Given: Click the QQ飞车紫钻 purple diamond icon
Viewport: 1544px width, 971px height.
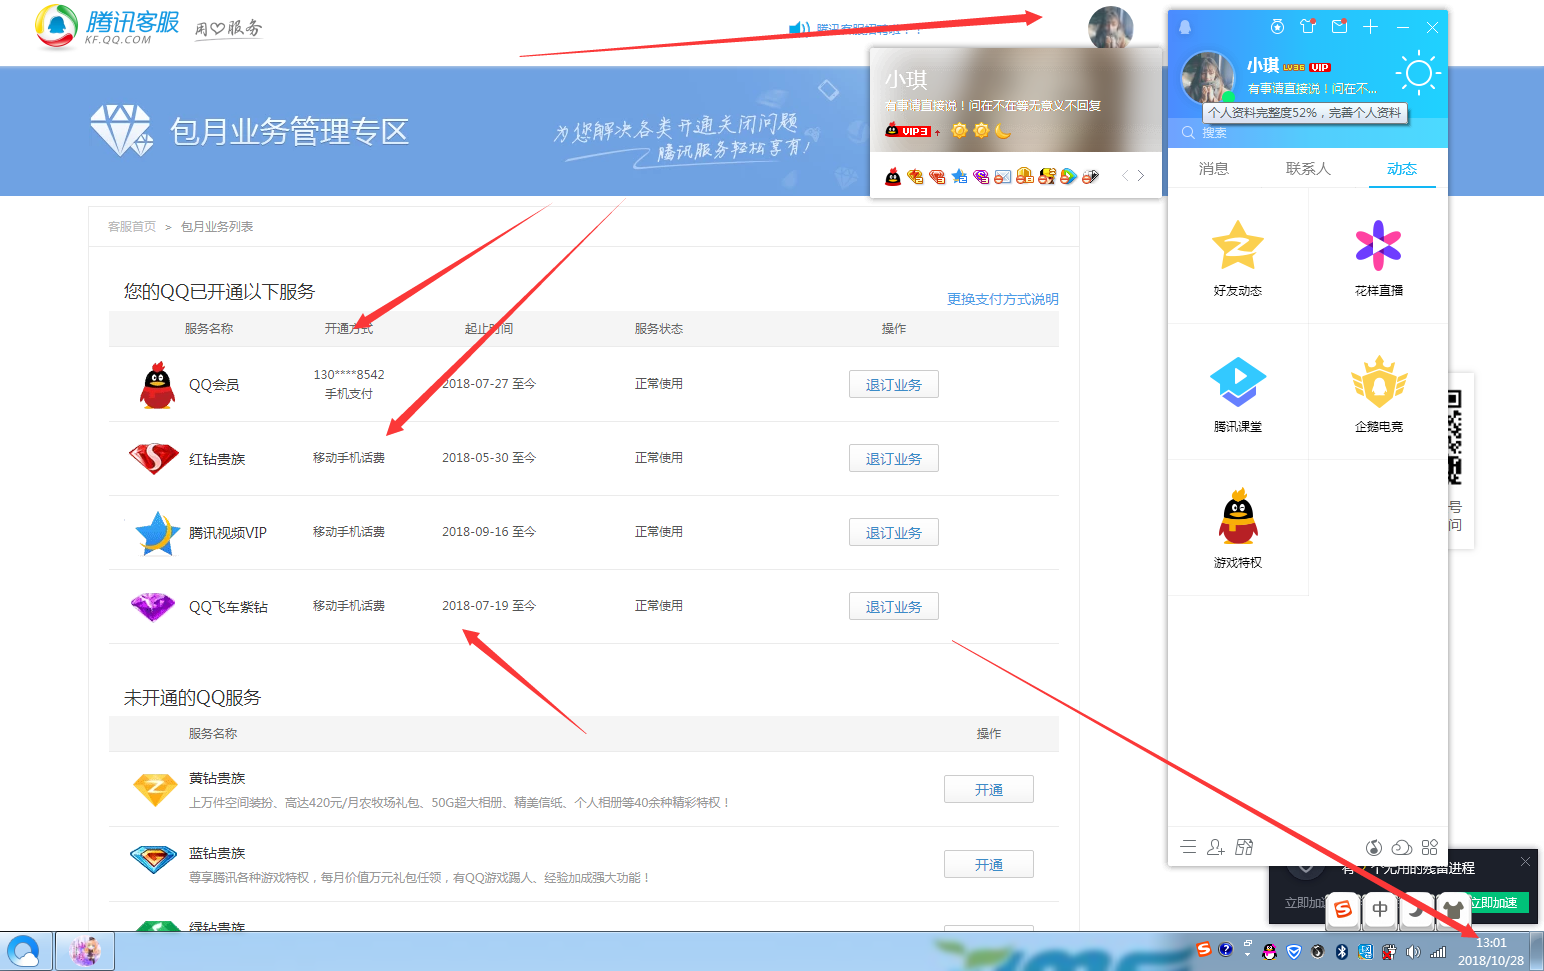Looking at the screenshot, I should pyautogui.click(x=153, y=607).
